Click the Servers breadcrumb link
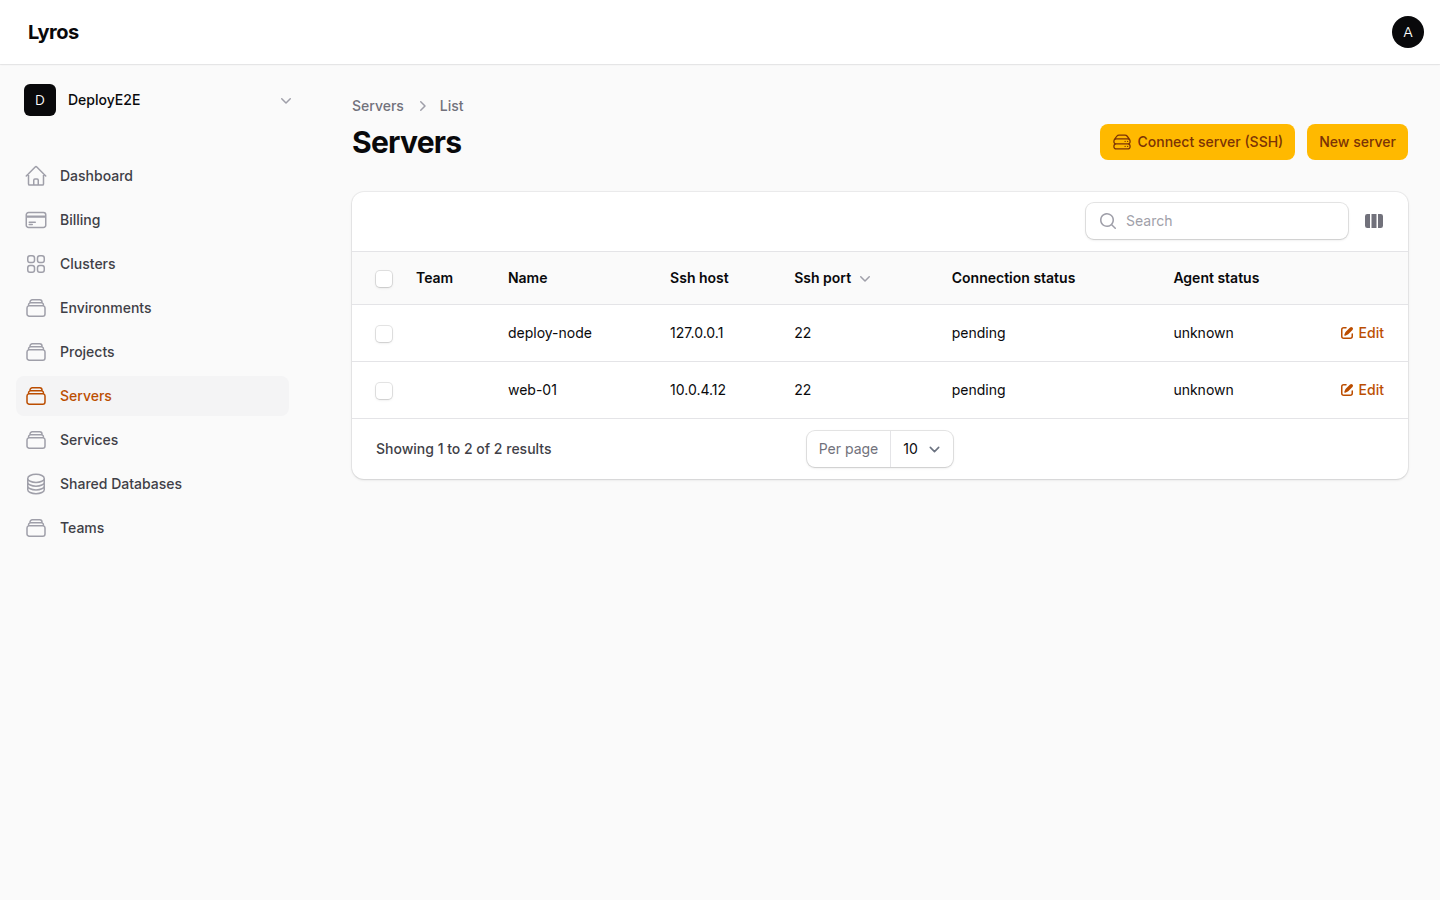1440x900 pixels. coord(378,106)
